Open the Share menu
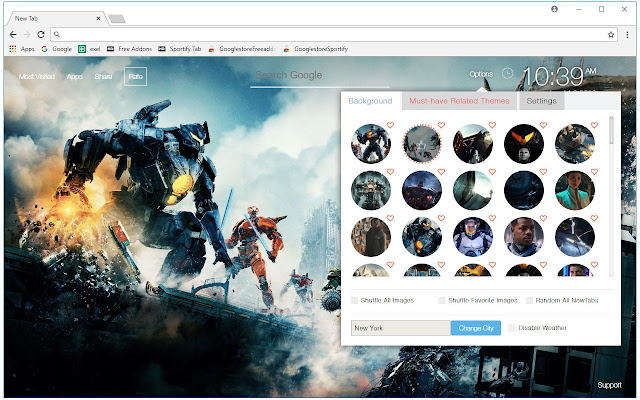 [103, 76]
